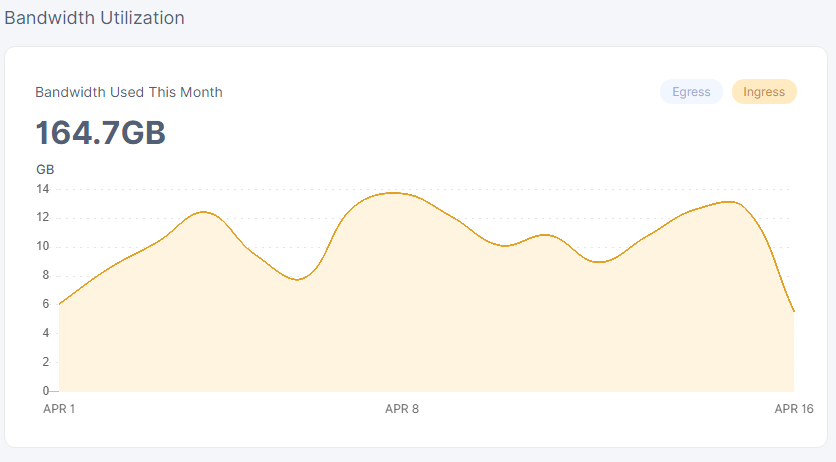Click the line's end point at APR 16
The image size is (836, 462).
[x=794, y=312]
